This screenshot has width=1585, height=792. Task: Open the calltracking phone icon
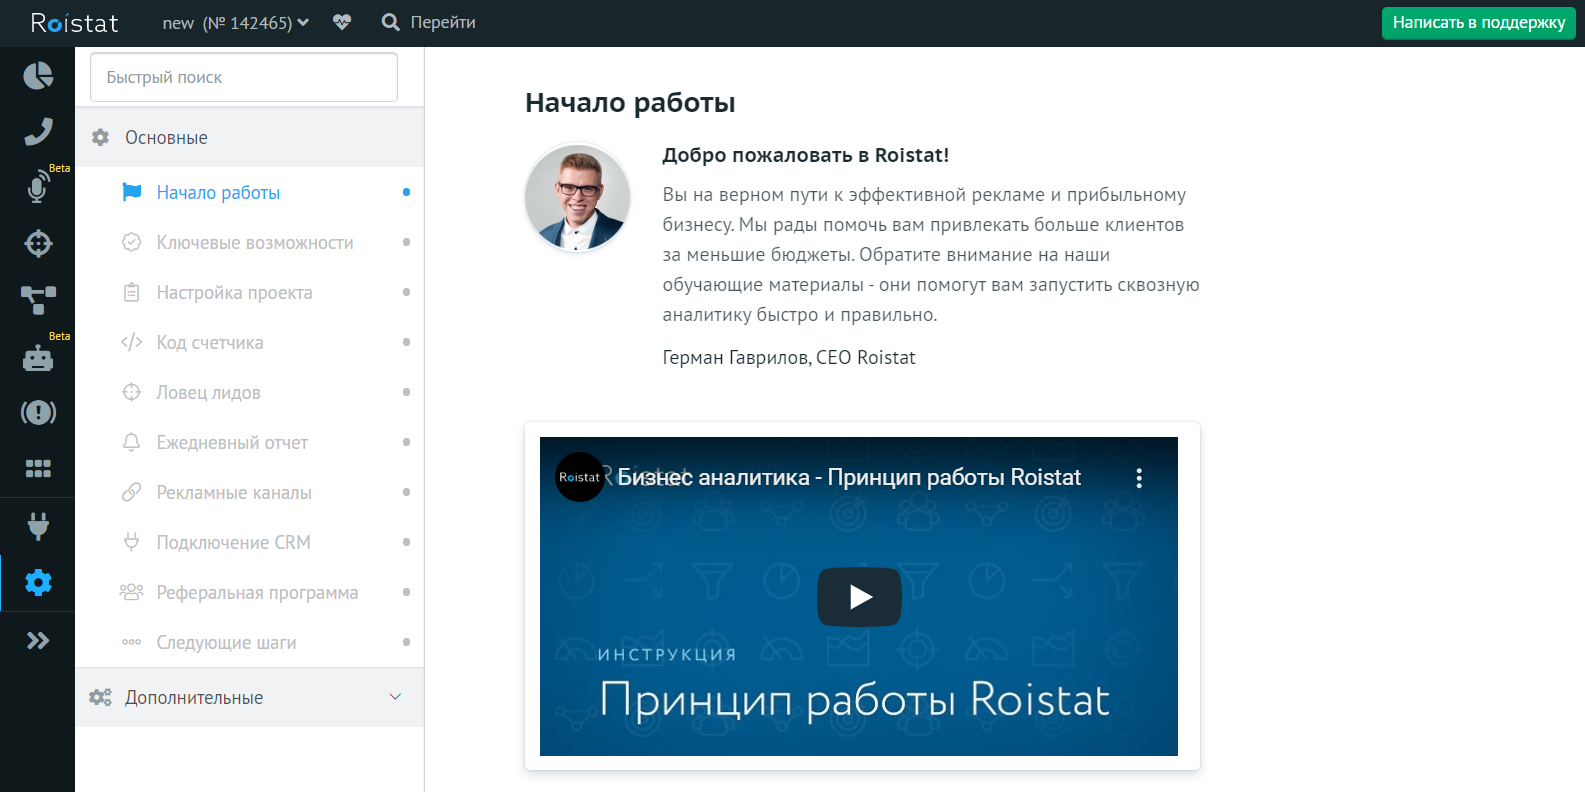pos(38,131)
